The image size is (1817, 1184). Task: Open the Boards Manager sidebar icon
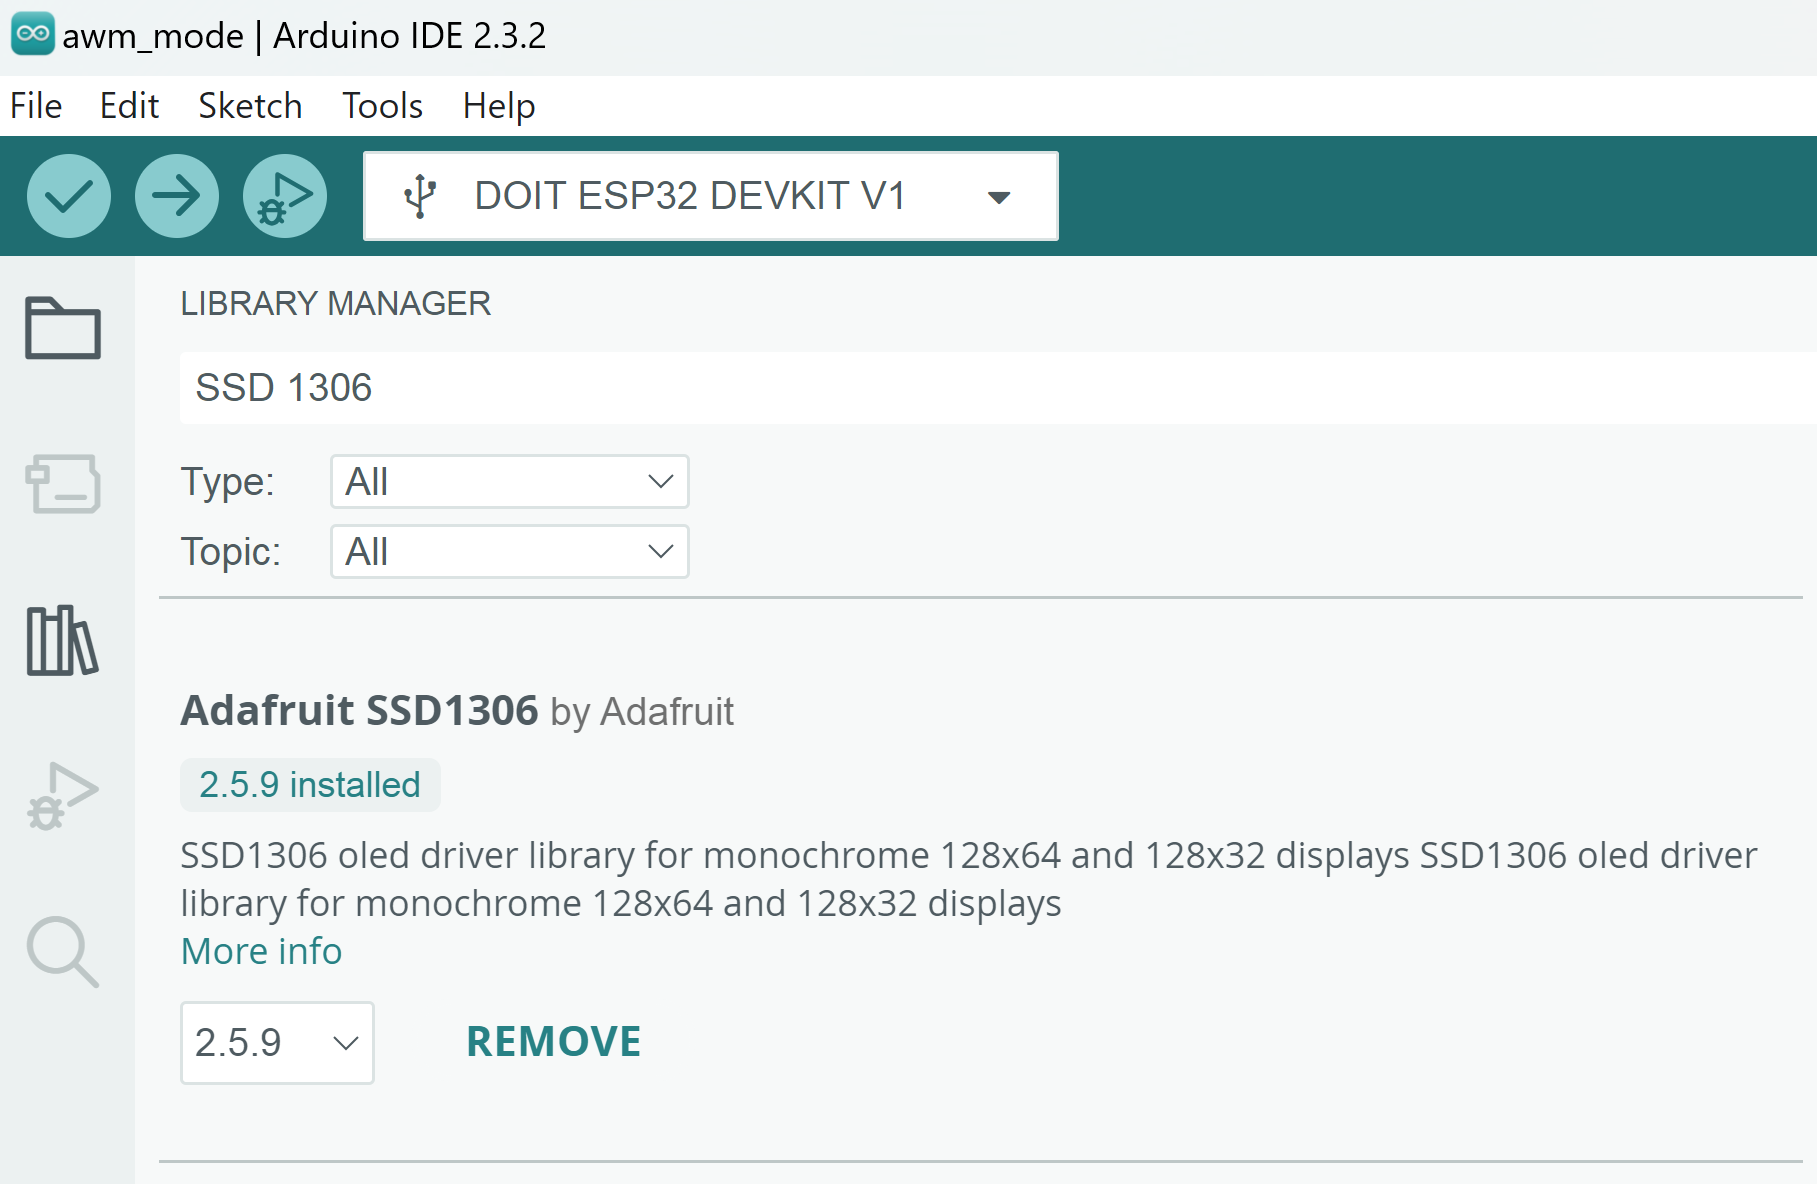coord(63,484)
